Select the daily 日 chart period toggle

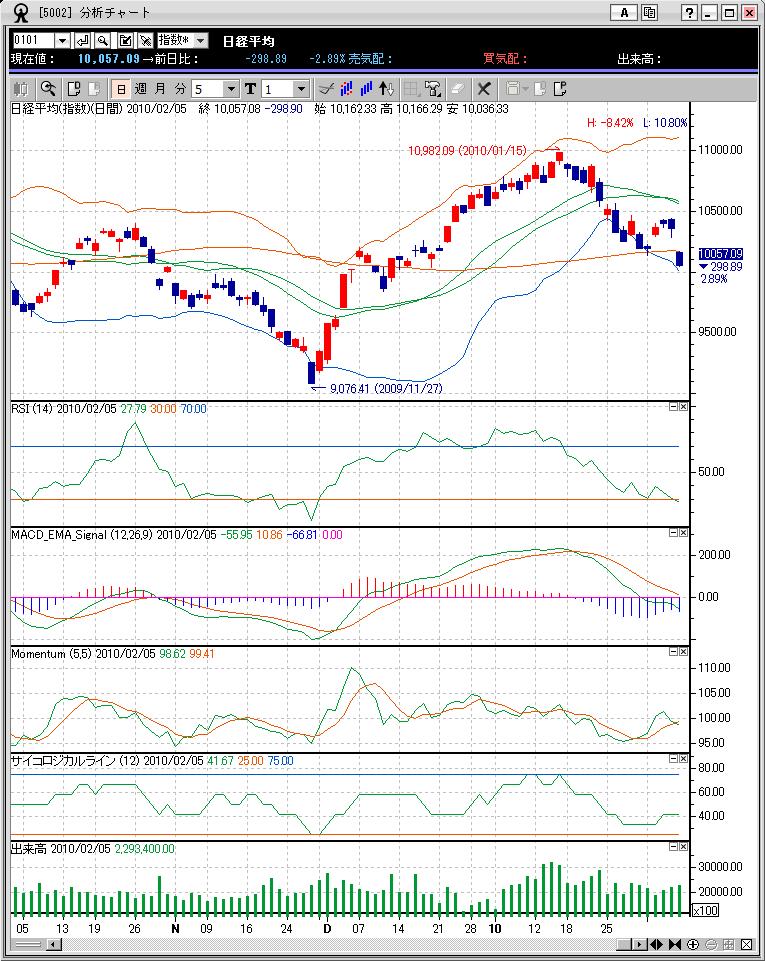[x=121, y=88]
